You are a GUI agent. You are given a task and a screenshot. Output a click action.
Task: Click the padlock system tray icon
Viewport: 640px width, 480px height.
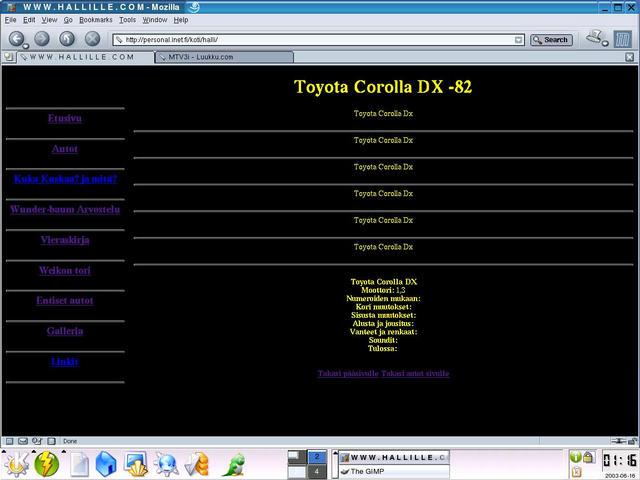(588, 457)
